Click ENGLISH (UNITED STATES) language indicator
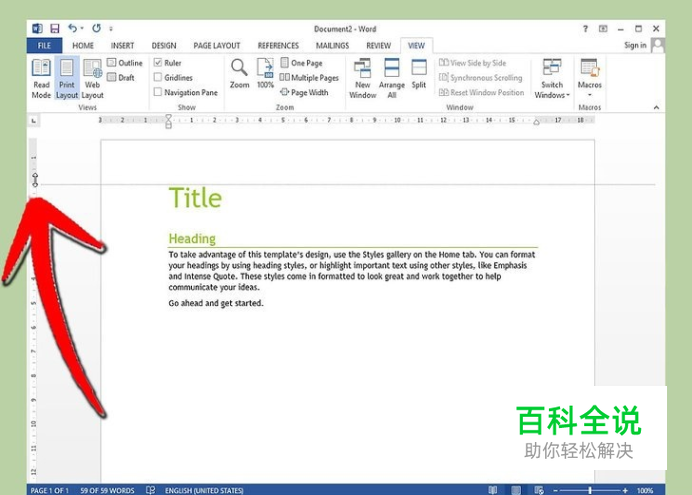This screenshot has width=692, height=495. point(204,490)
